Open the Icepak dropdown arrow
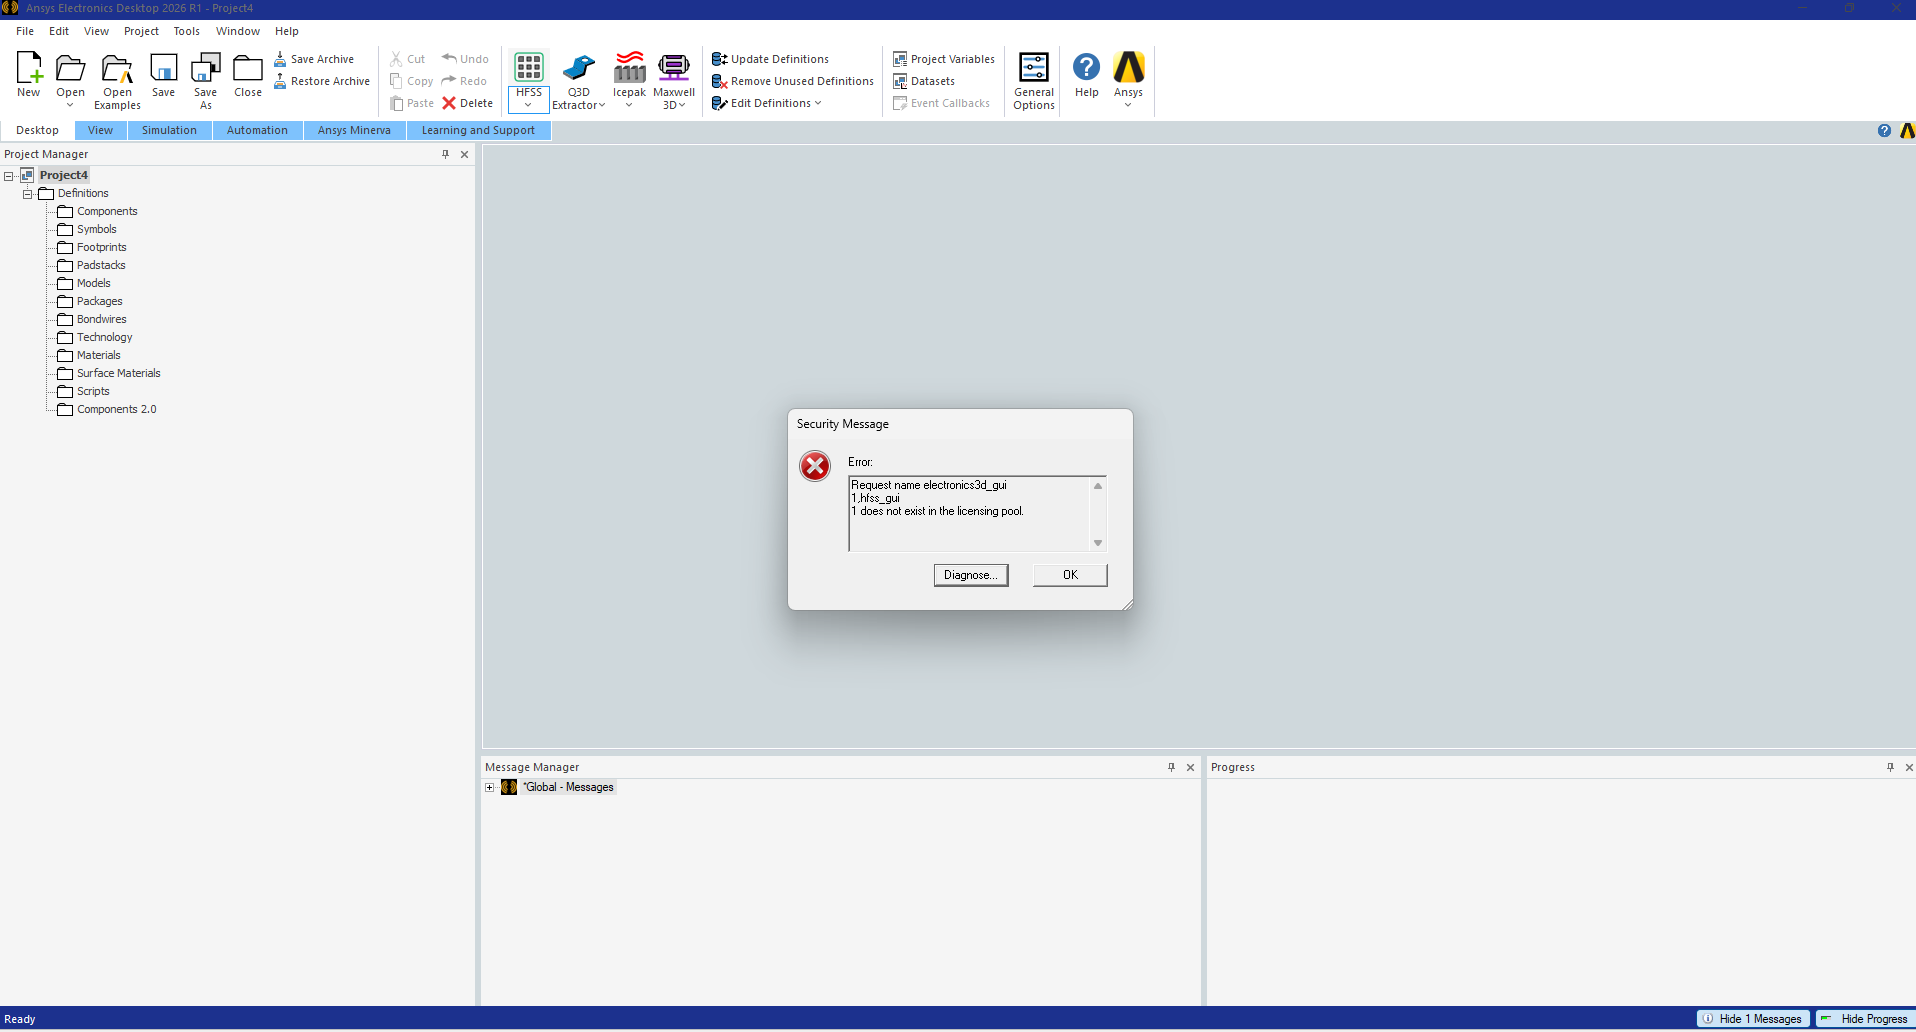Image resolution: width=1916 pixels, height=1032 pixels. pyautogui.click(x=629, y=105)
